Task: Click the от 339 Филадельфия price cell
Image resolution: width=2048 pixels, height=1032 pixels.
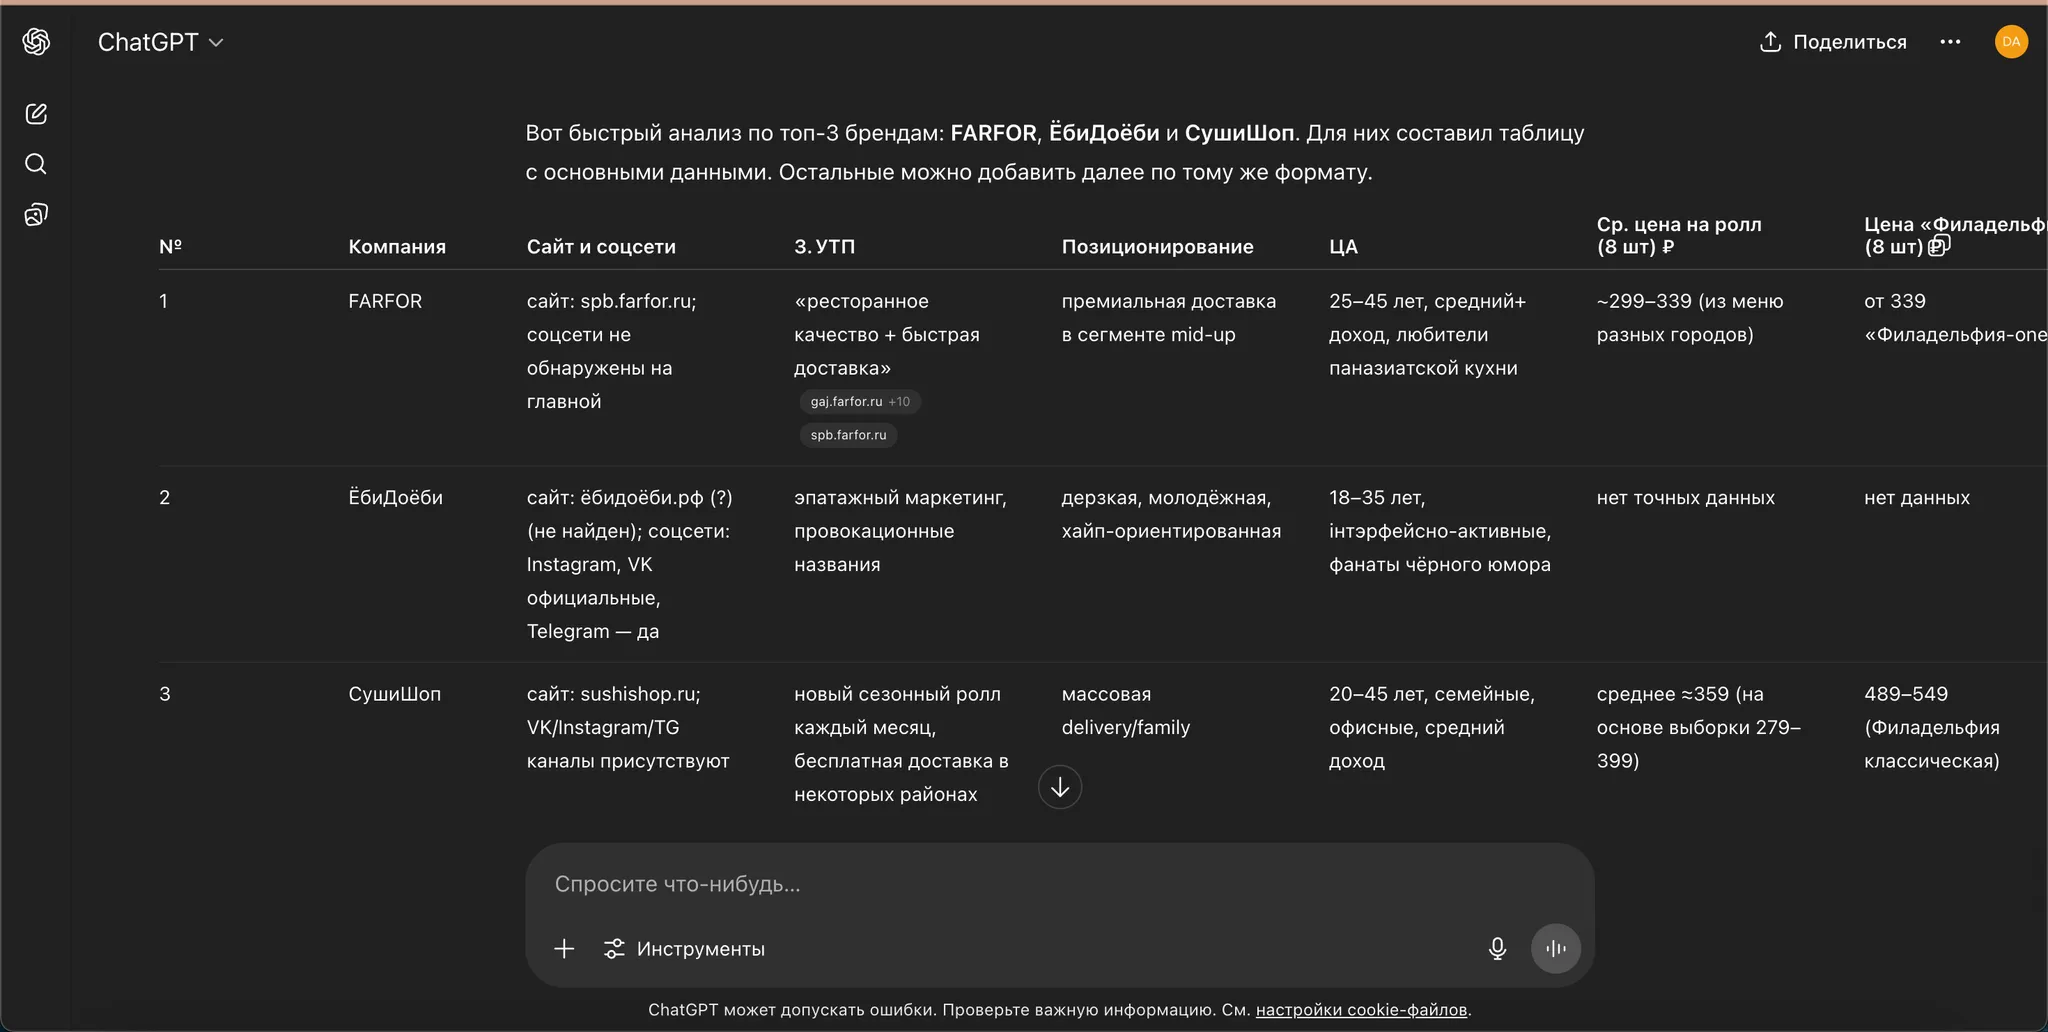Action: pyautogui.click(x=1955, y=318)
